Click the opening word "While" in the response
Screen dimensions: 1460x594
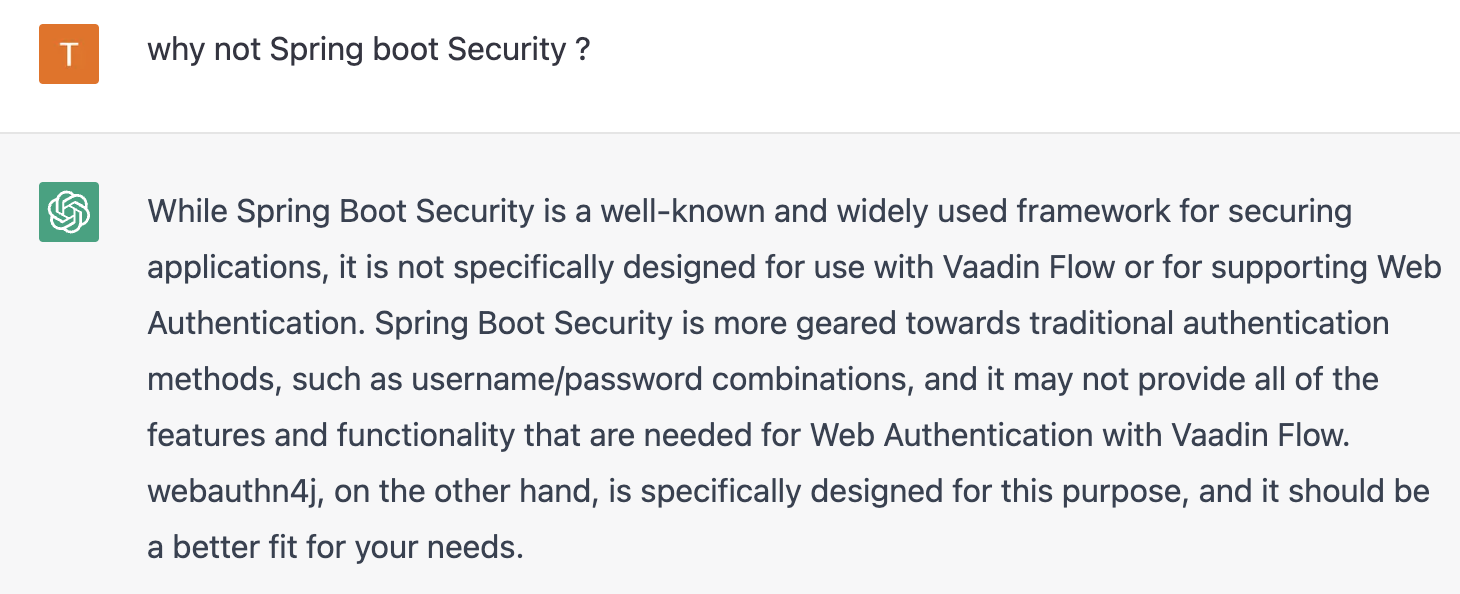coord(187,212)
